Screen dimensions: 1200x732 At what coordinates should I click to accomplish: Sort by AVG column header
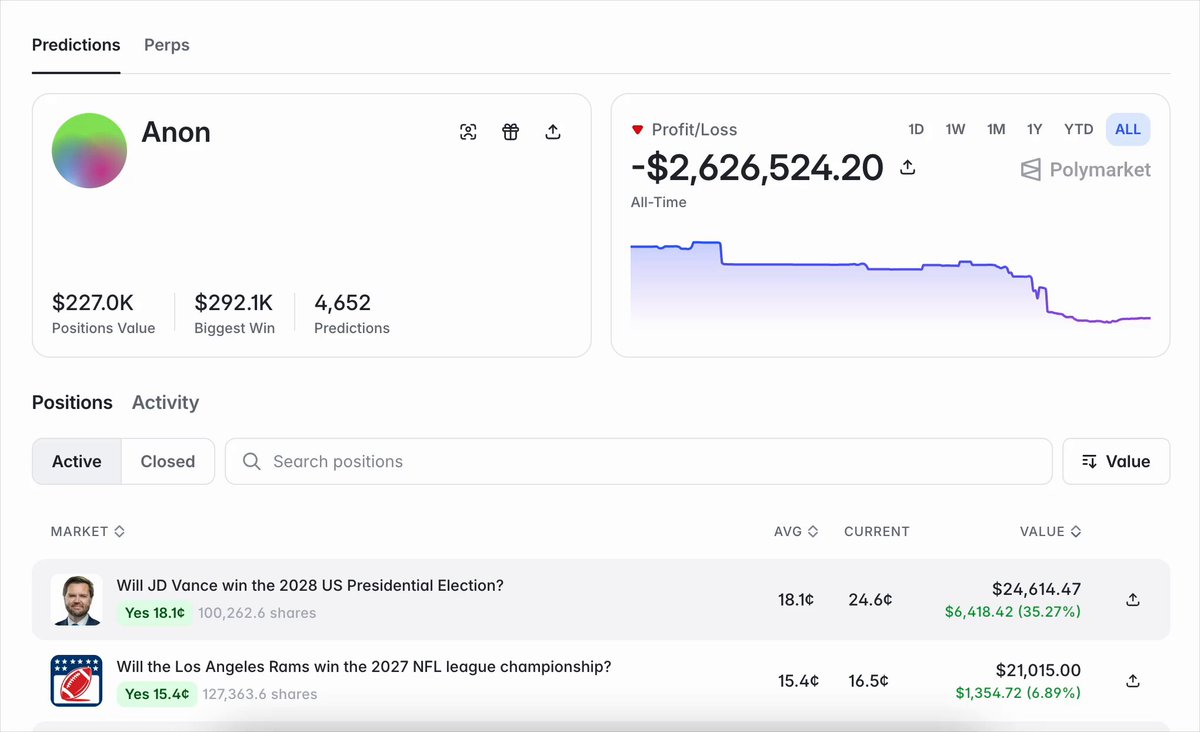(796, 531)
